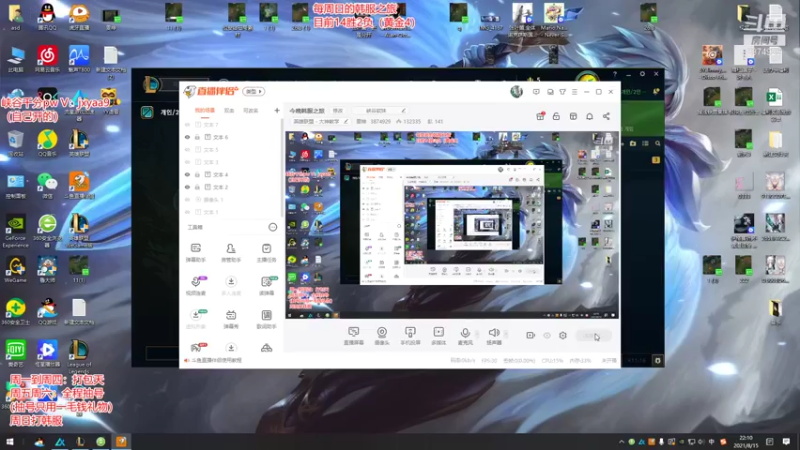The width and height of the screenshot is (800, 450).
Task: Add 摄像头 camera source
Action: pos(382,336)
